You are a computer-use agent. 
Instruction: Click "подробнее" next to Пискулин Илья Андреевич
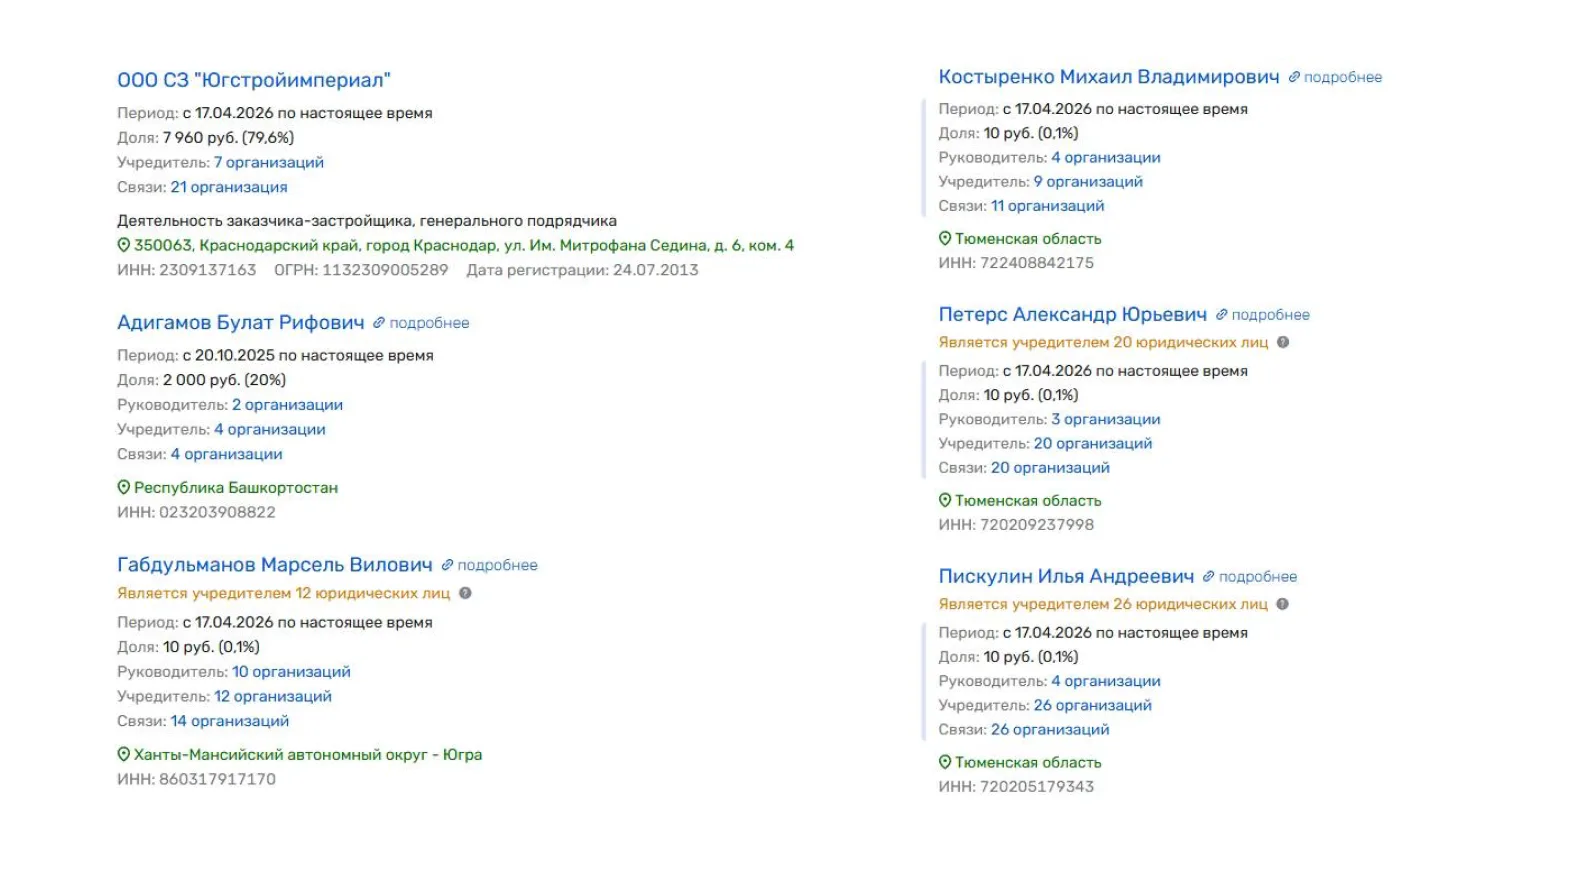coord(1257,577)
